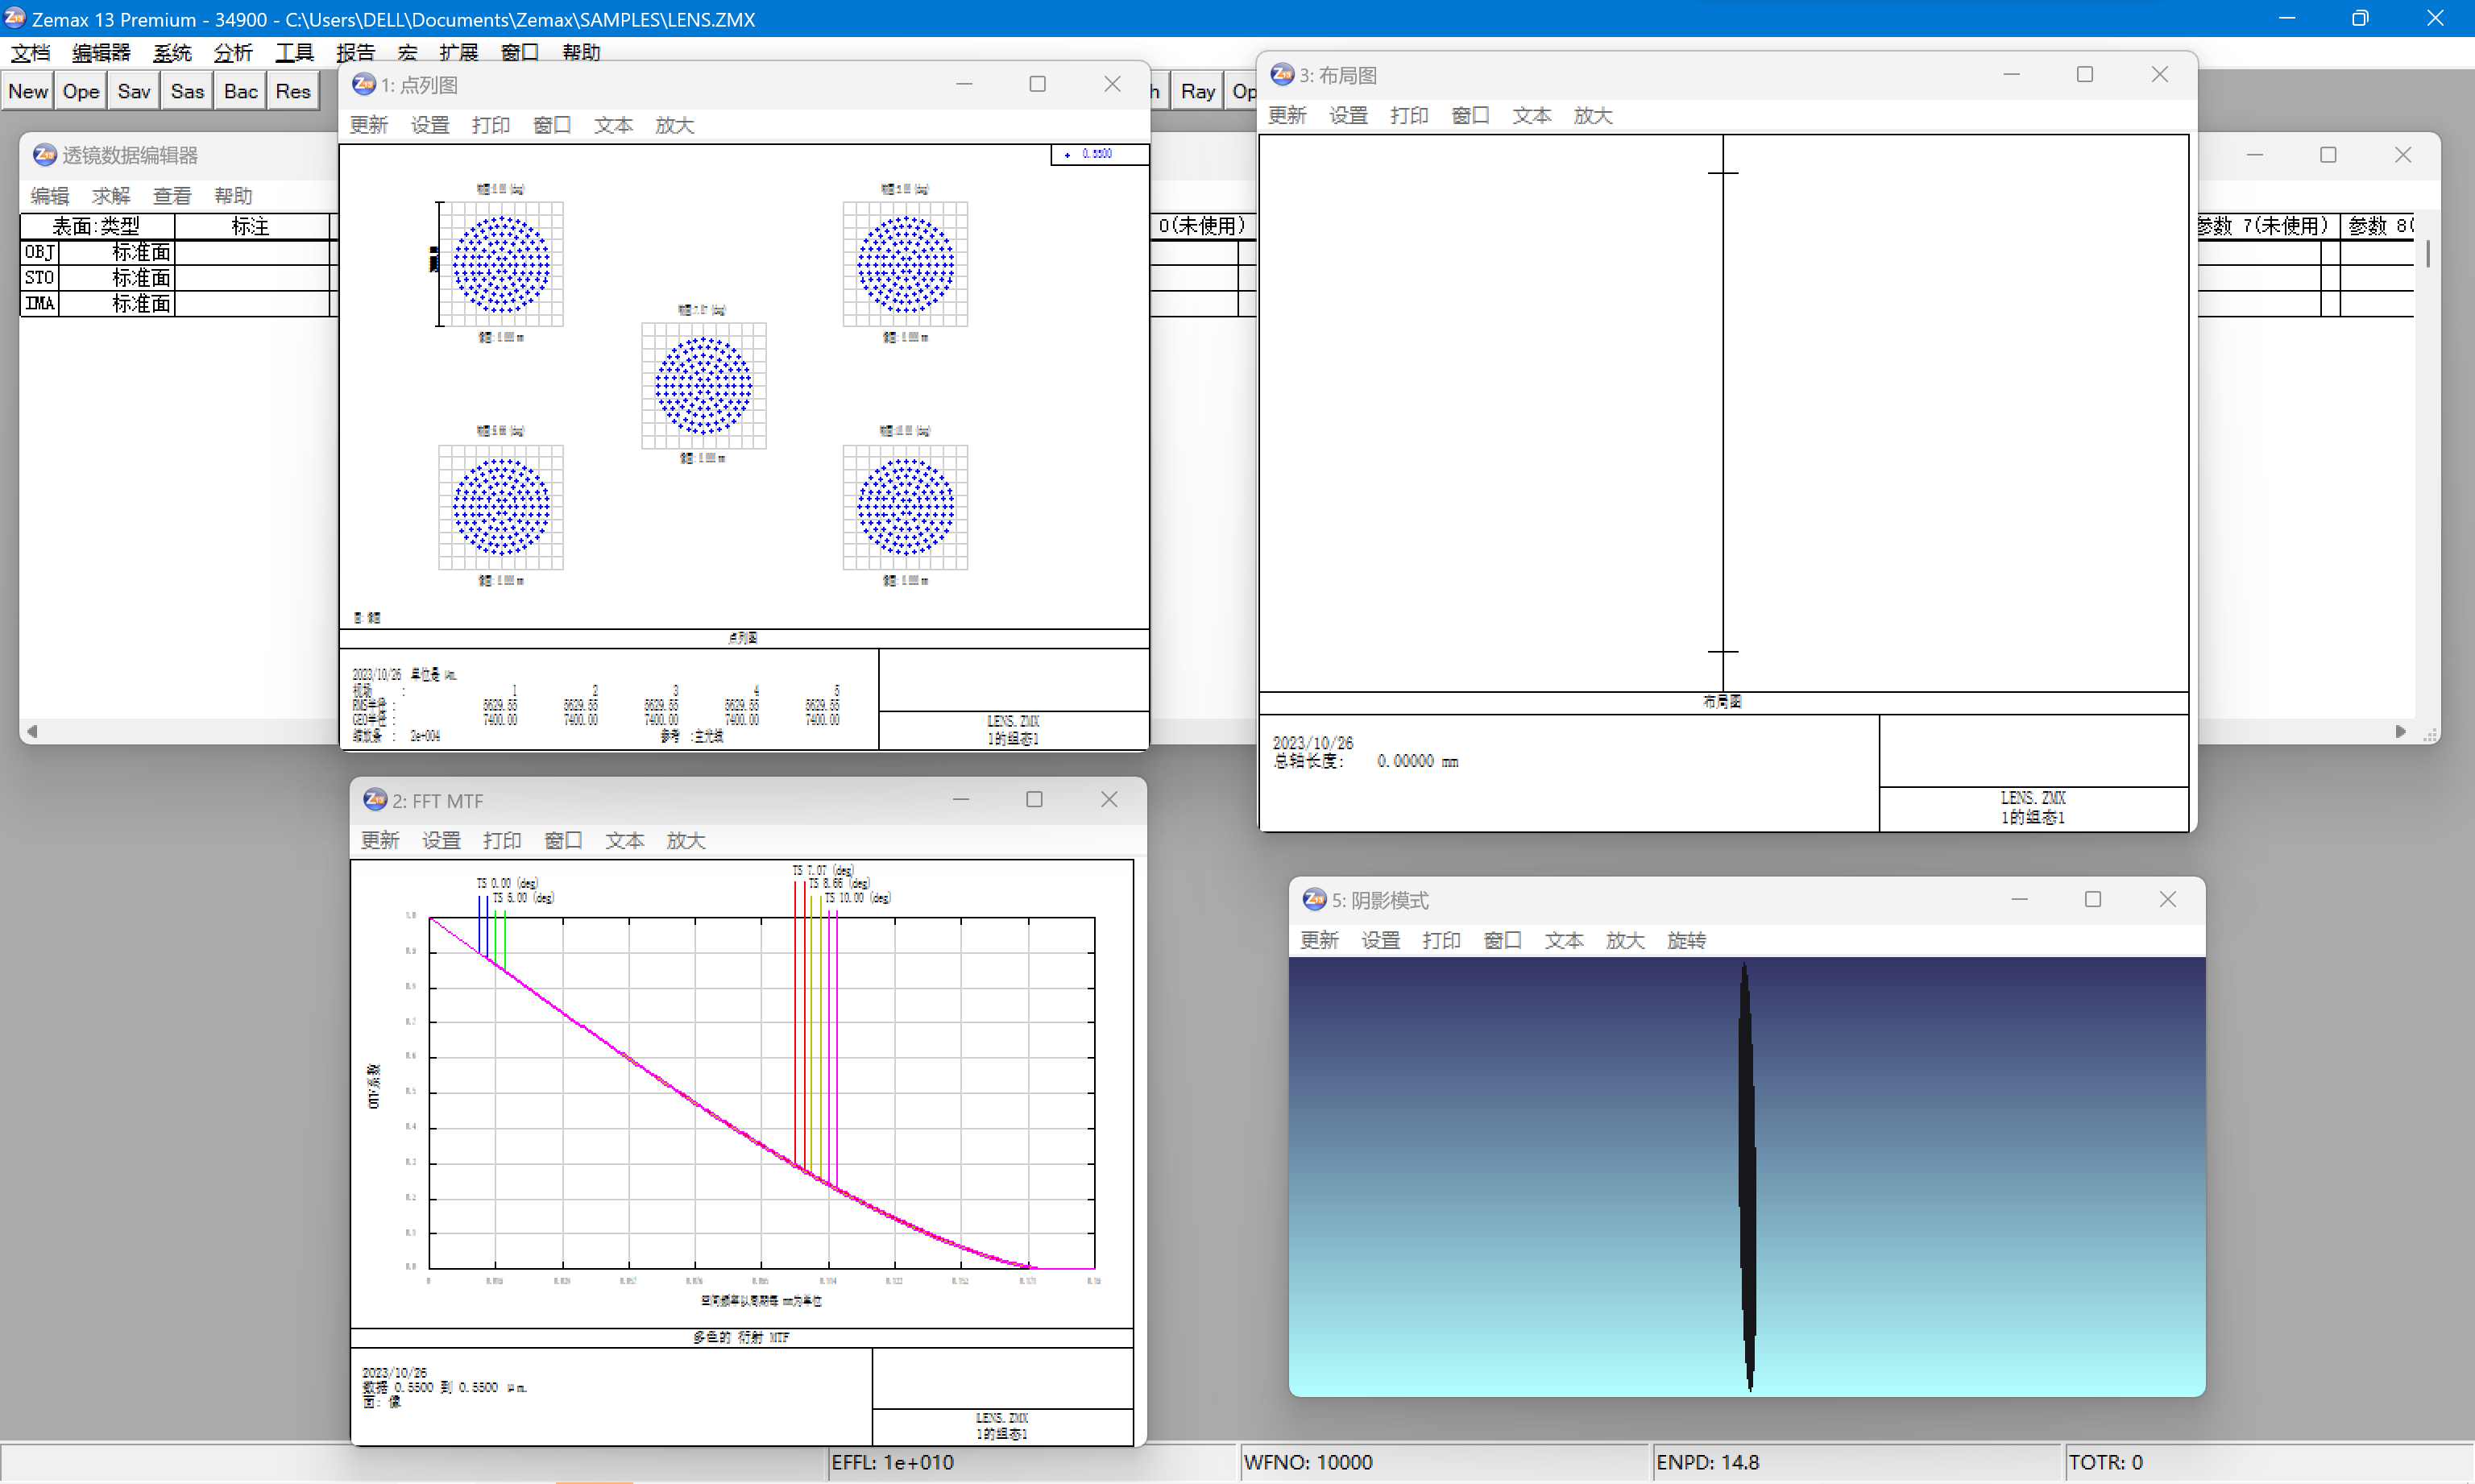
Task: Select the STO surface row
Action: click(x=40, y=278)
